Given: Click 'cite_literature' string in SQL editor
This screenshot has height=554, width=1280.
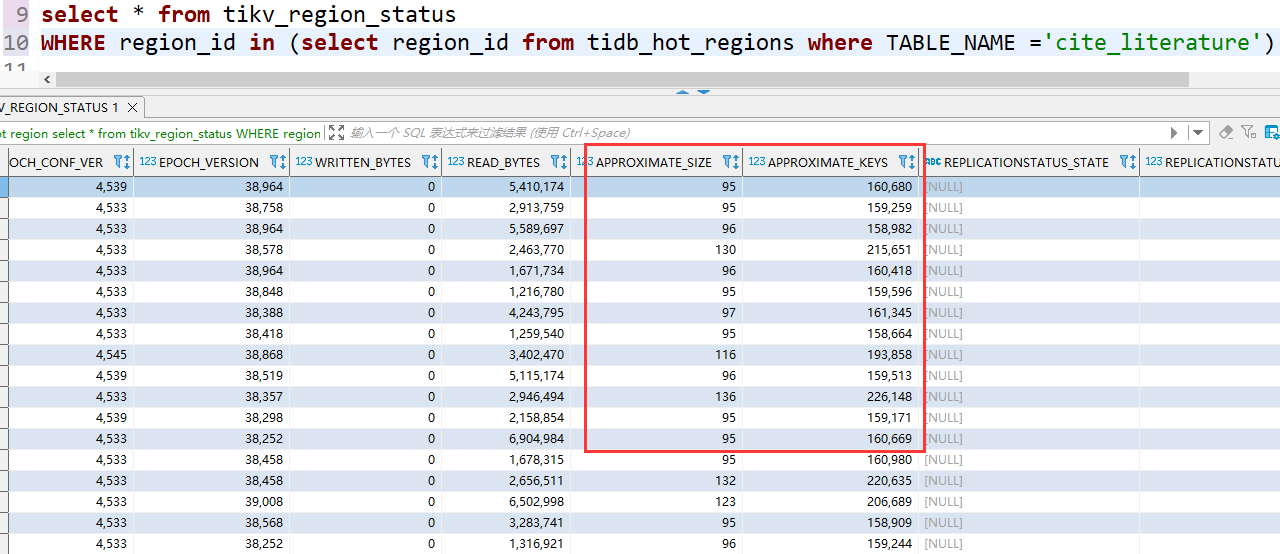Looking at the screenshot, I should 1150,42.
